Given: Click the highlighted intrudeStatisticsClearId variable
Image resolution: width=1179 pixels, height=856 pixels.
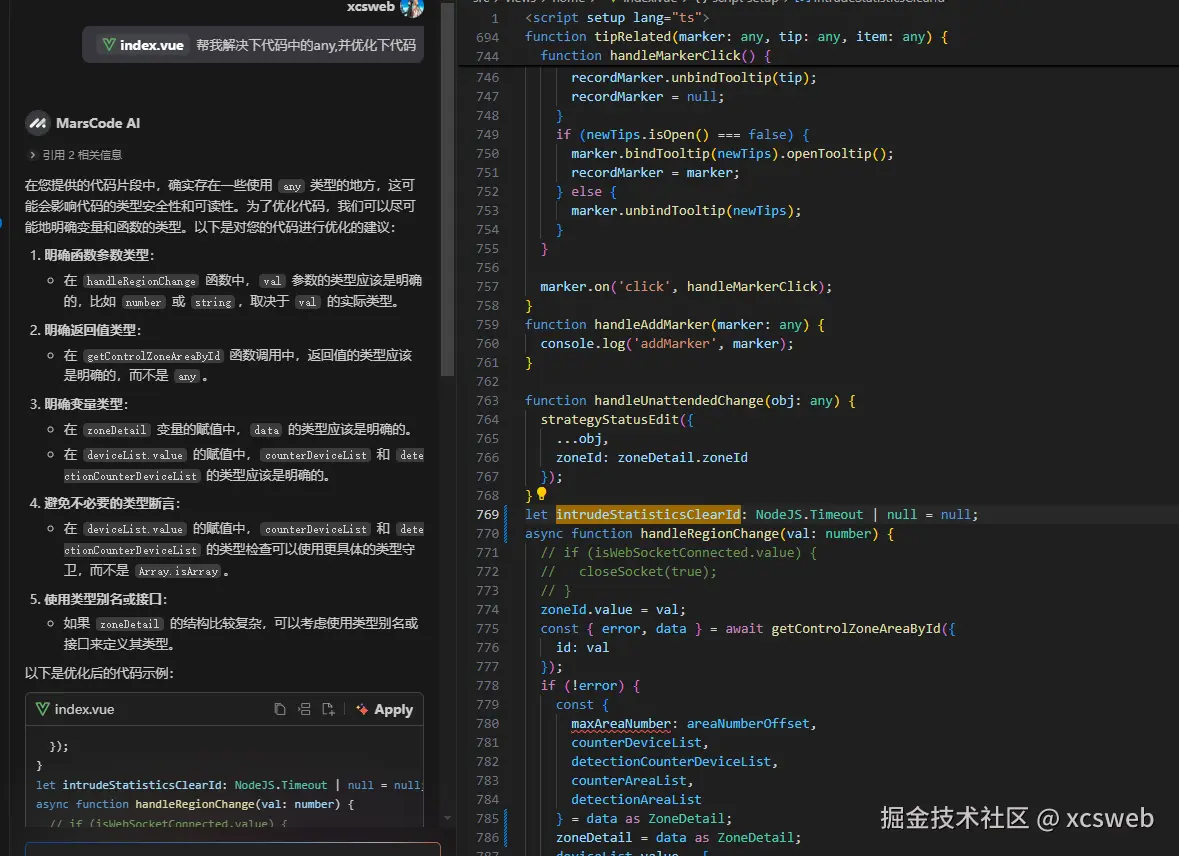Looking at the screenshot, I should click(x=648, y=515).
